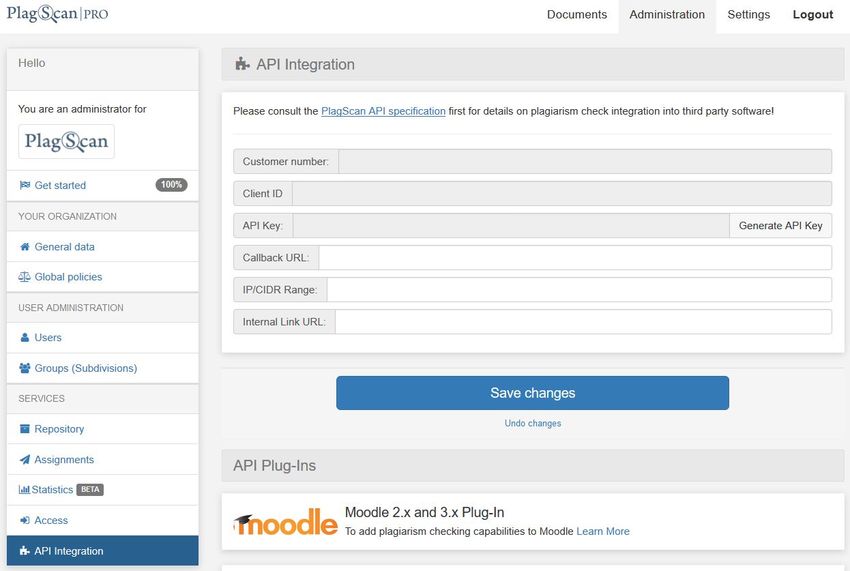
Task: Click the Get started flag icon
Action: (x=24, y=185)
